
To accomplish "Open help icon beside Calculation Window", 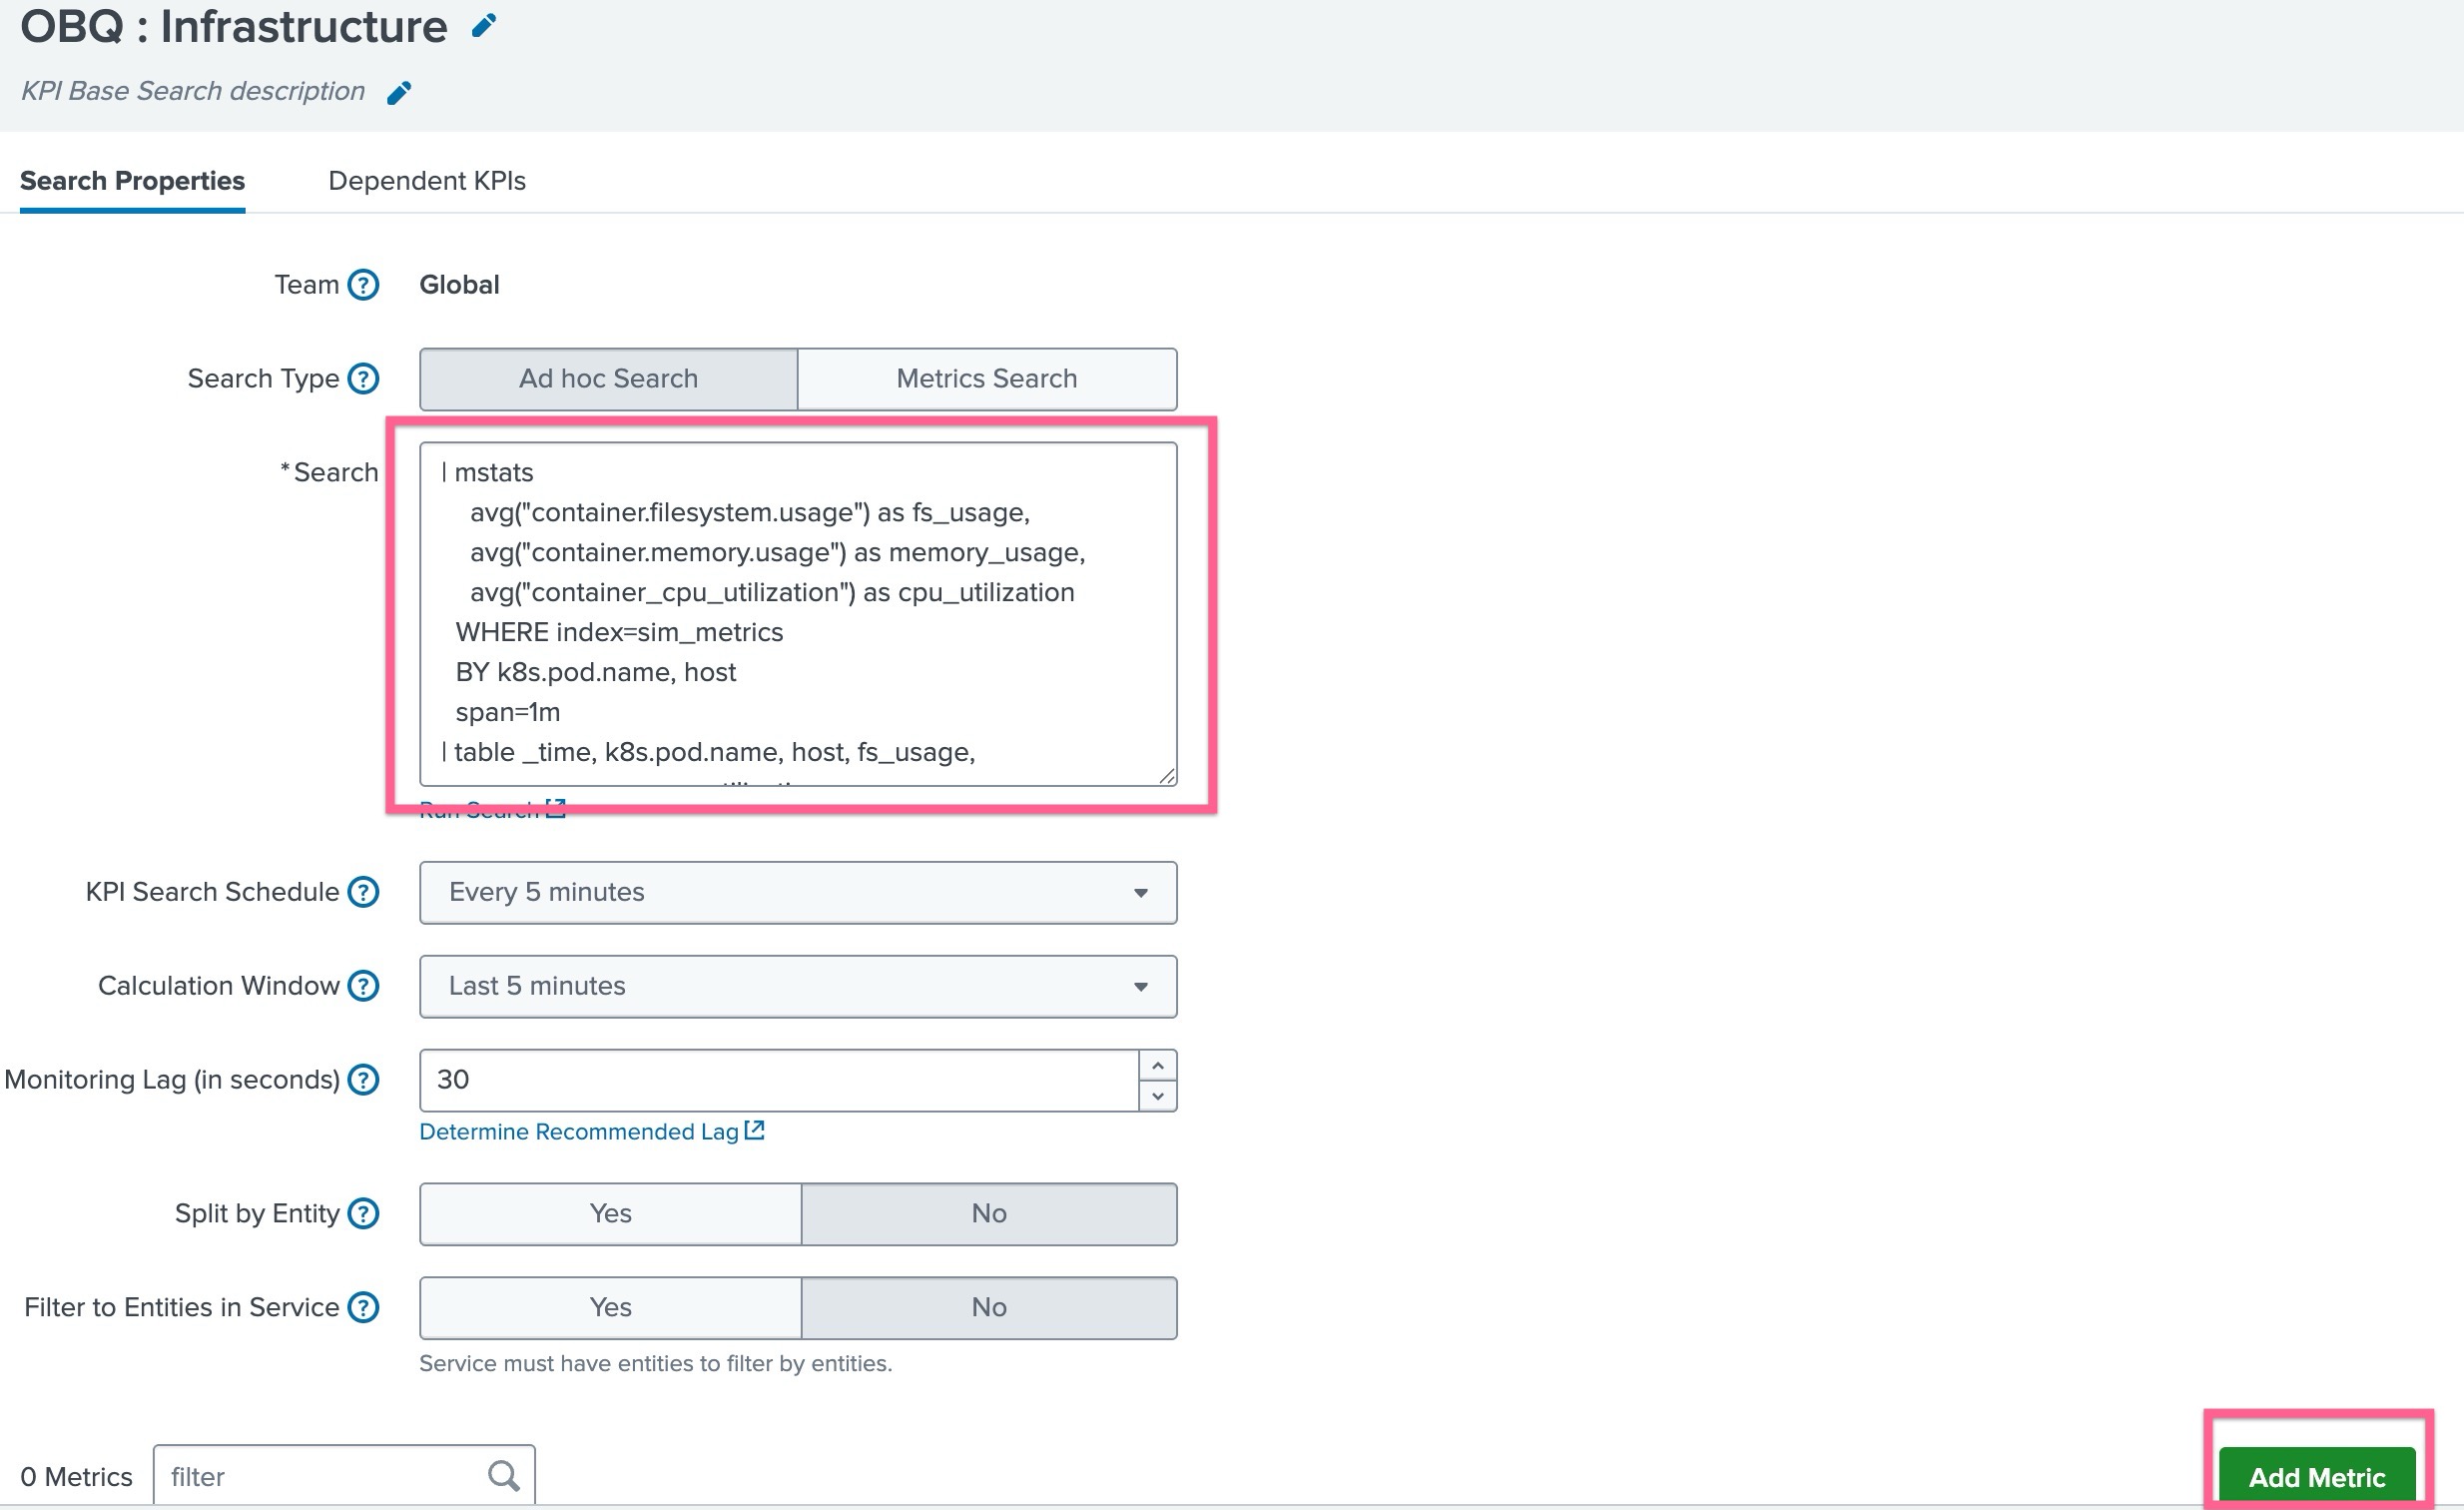I will 363,986.
